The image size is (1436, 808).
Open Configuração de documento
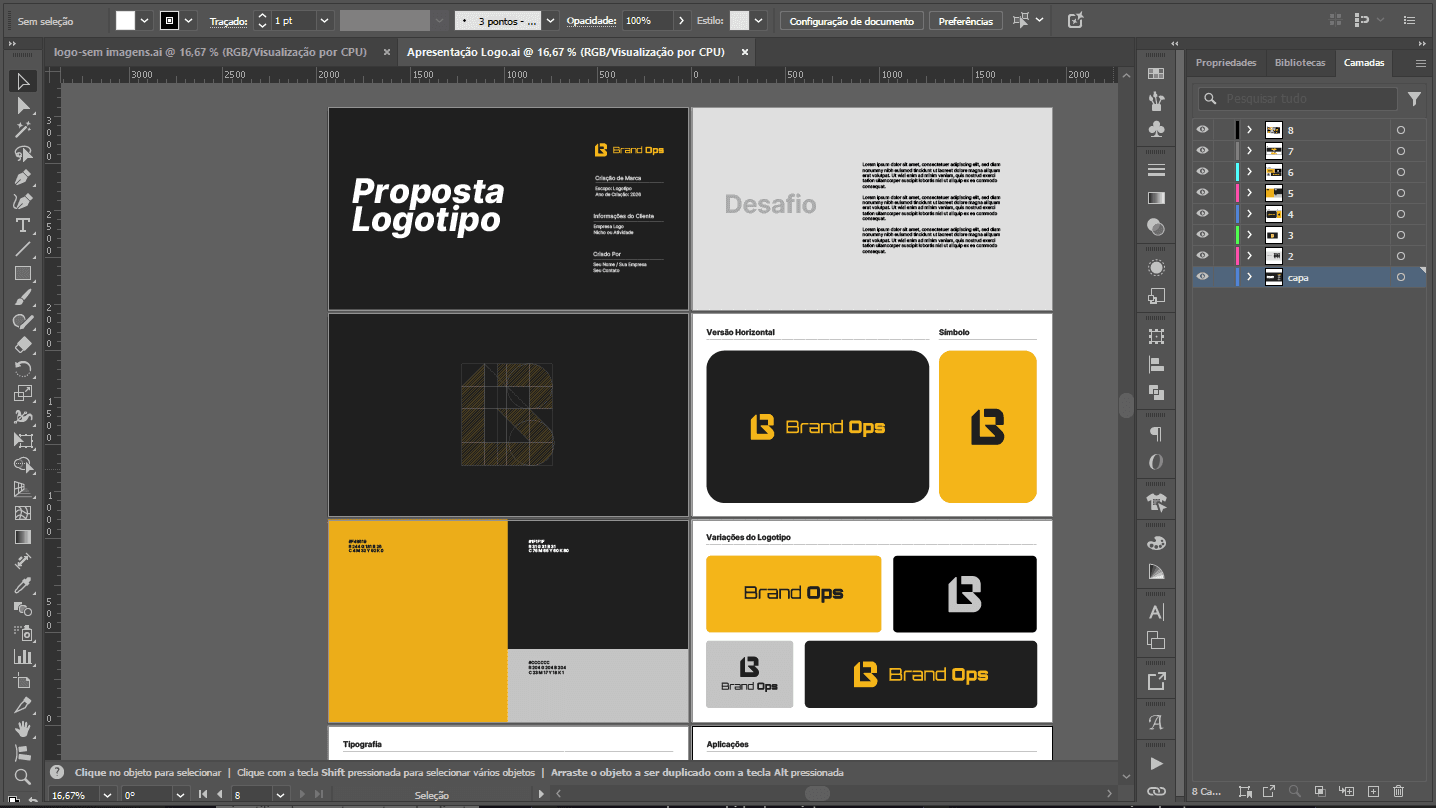pos(851,19)
